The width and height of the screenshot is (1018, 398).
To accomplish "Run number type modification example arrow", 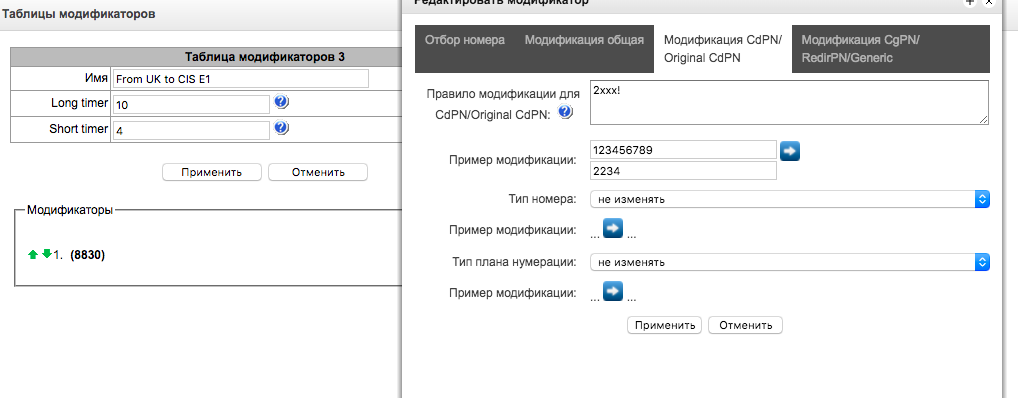I will pos(613,229).
